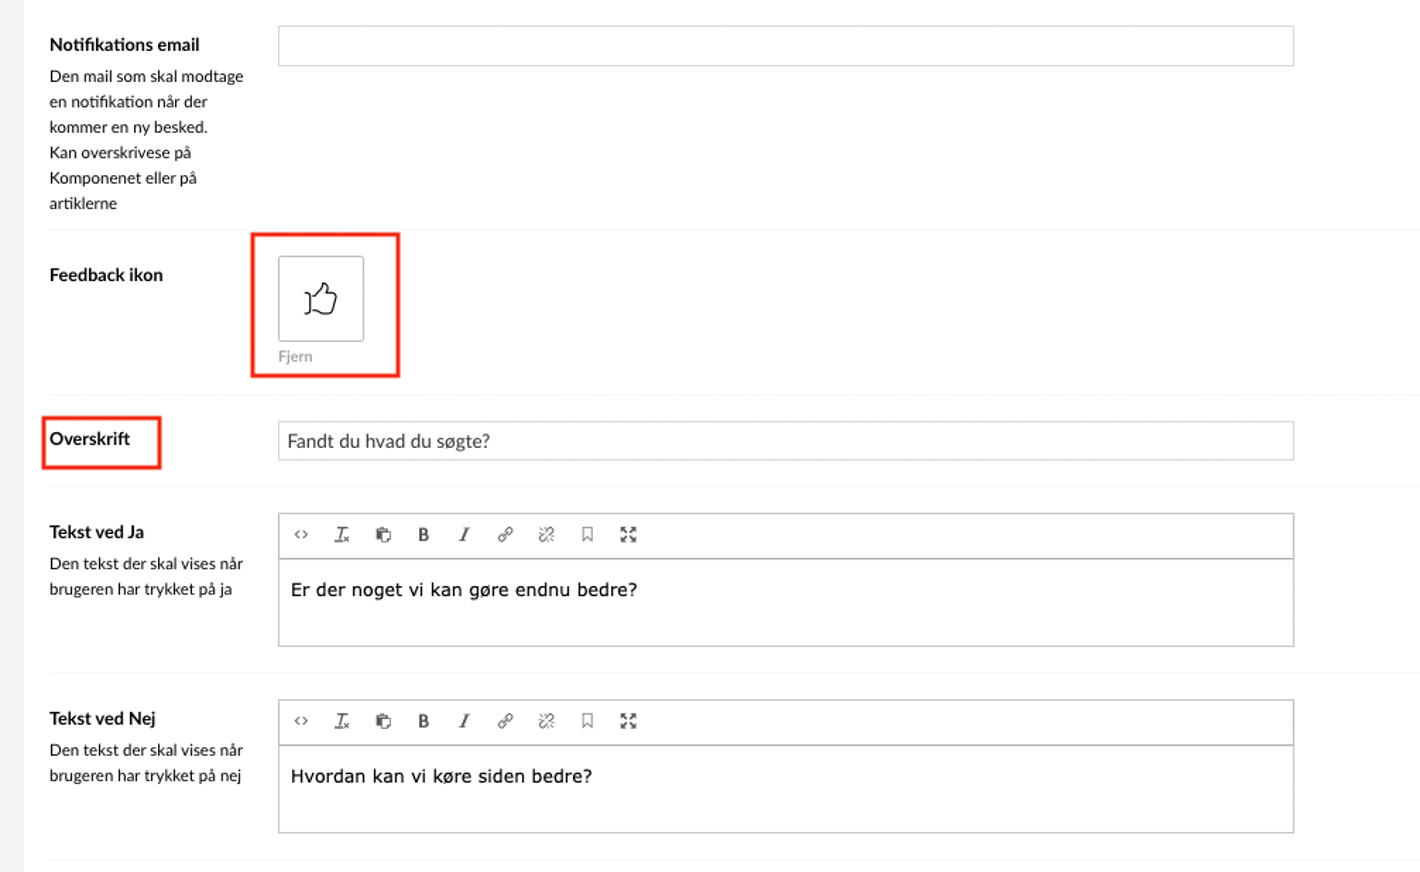This screenshot has height=872, width=1420.
Task: Insert link in Tekst ved Ja editor
Action: (x=505, y=535)
